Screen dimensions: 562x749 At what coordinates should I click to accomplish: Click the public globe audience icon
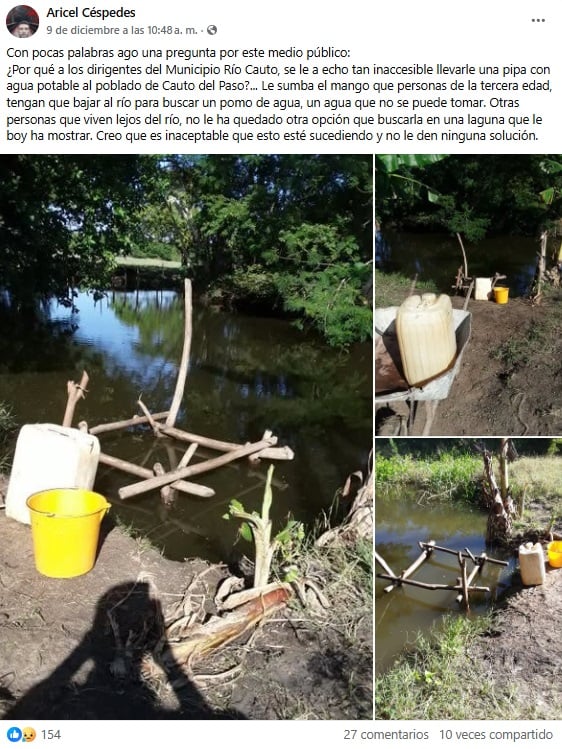212,30
